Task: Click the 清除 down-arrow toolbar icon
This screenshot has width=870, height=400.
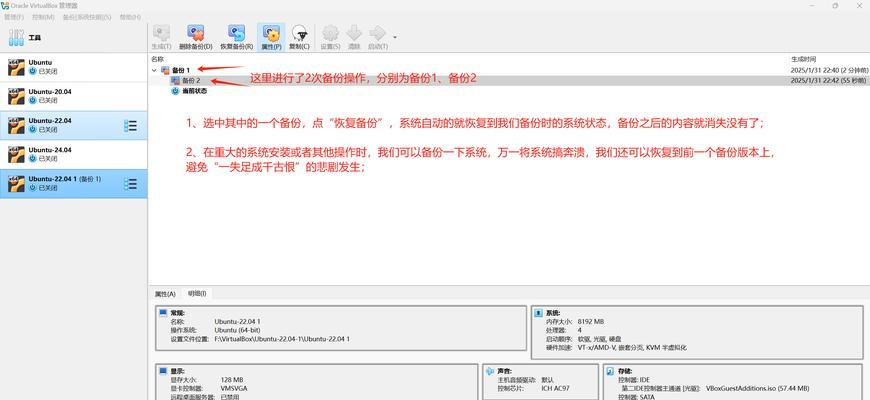Action: (354, 33)
